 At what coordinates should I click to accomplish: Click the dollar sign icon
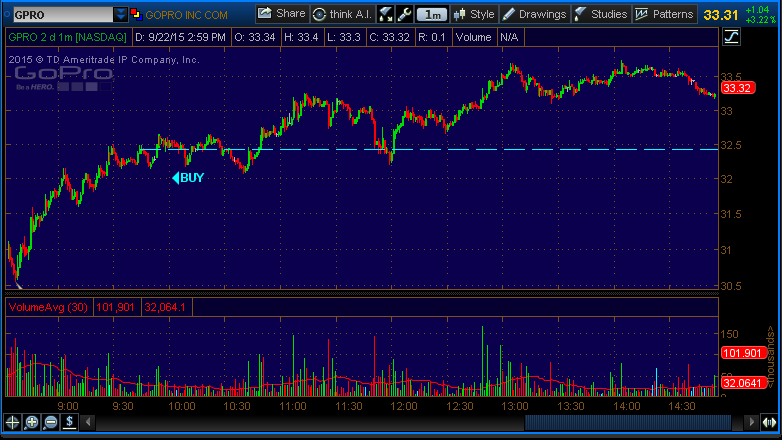69,423
